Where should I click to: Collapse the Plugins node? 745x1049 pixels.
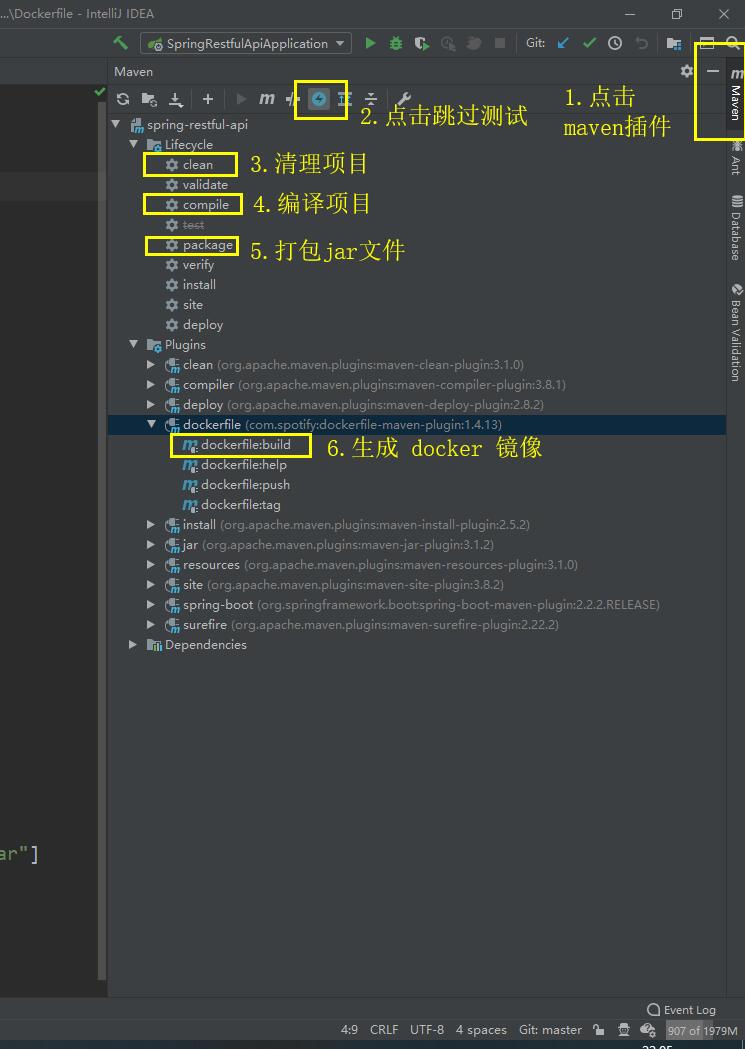click(x=134, y=345)
